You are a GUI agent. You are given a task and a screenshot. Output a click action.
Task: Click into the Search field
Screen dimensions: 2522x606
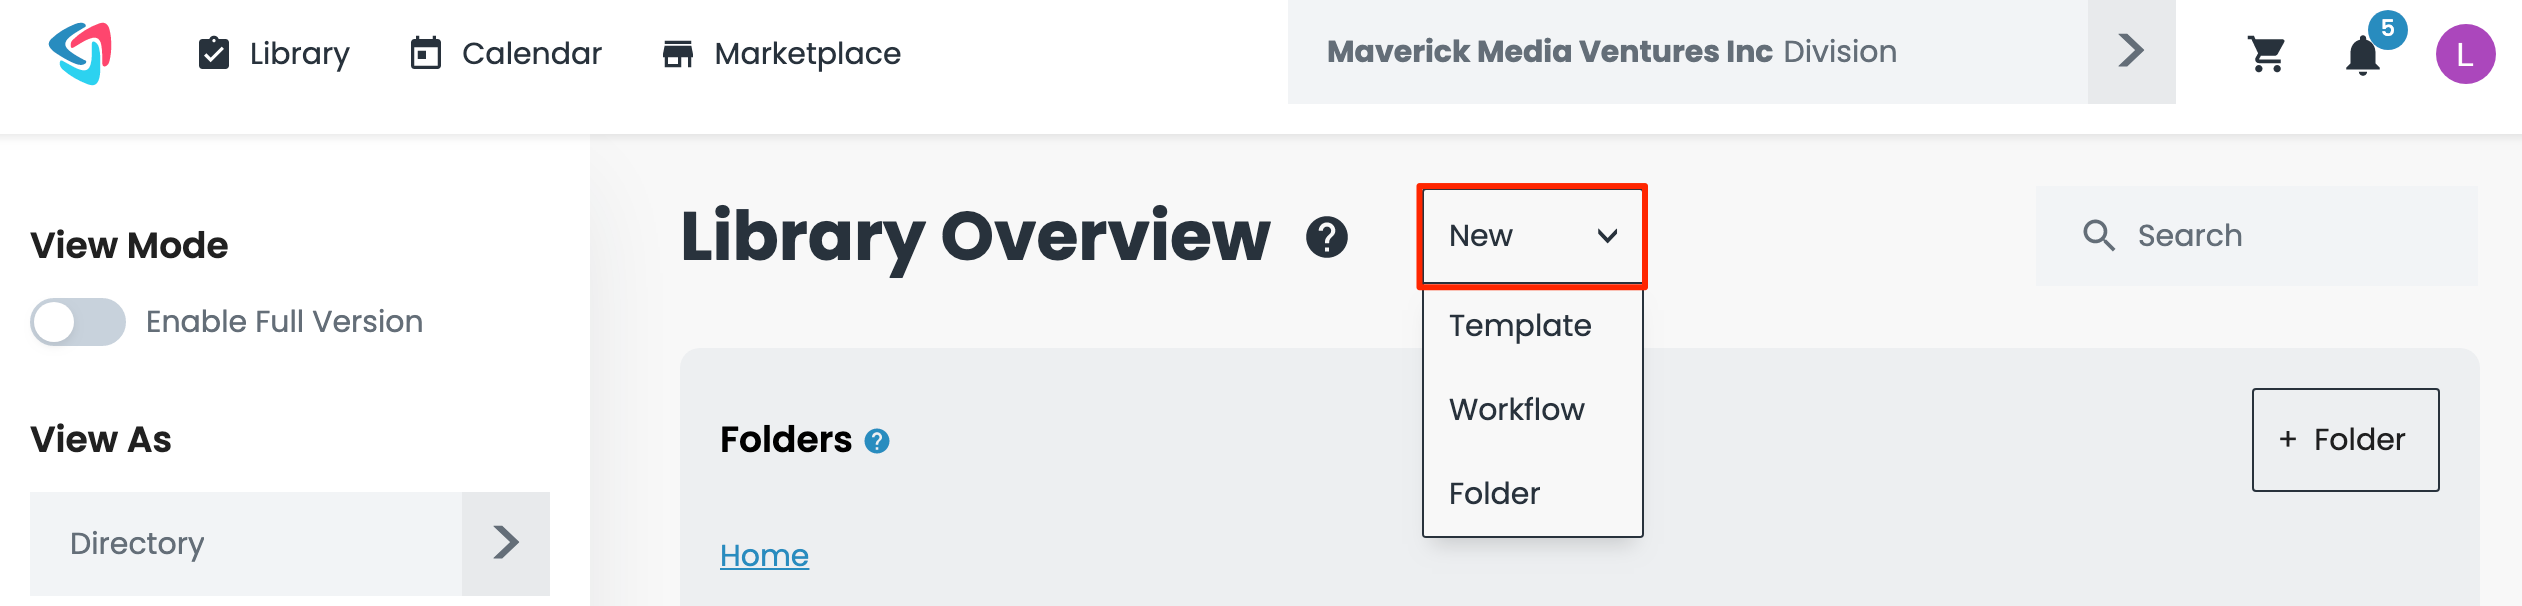click(x=2256, y=236)
